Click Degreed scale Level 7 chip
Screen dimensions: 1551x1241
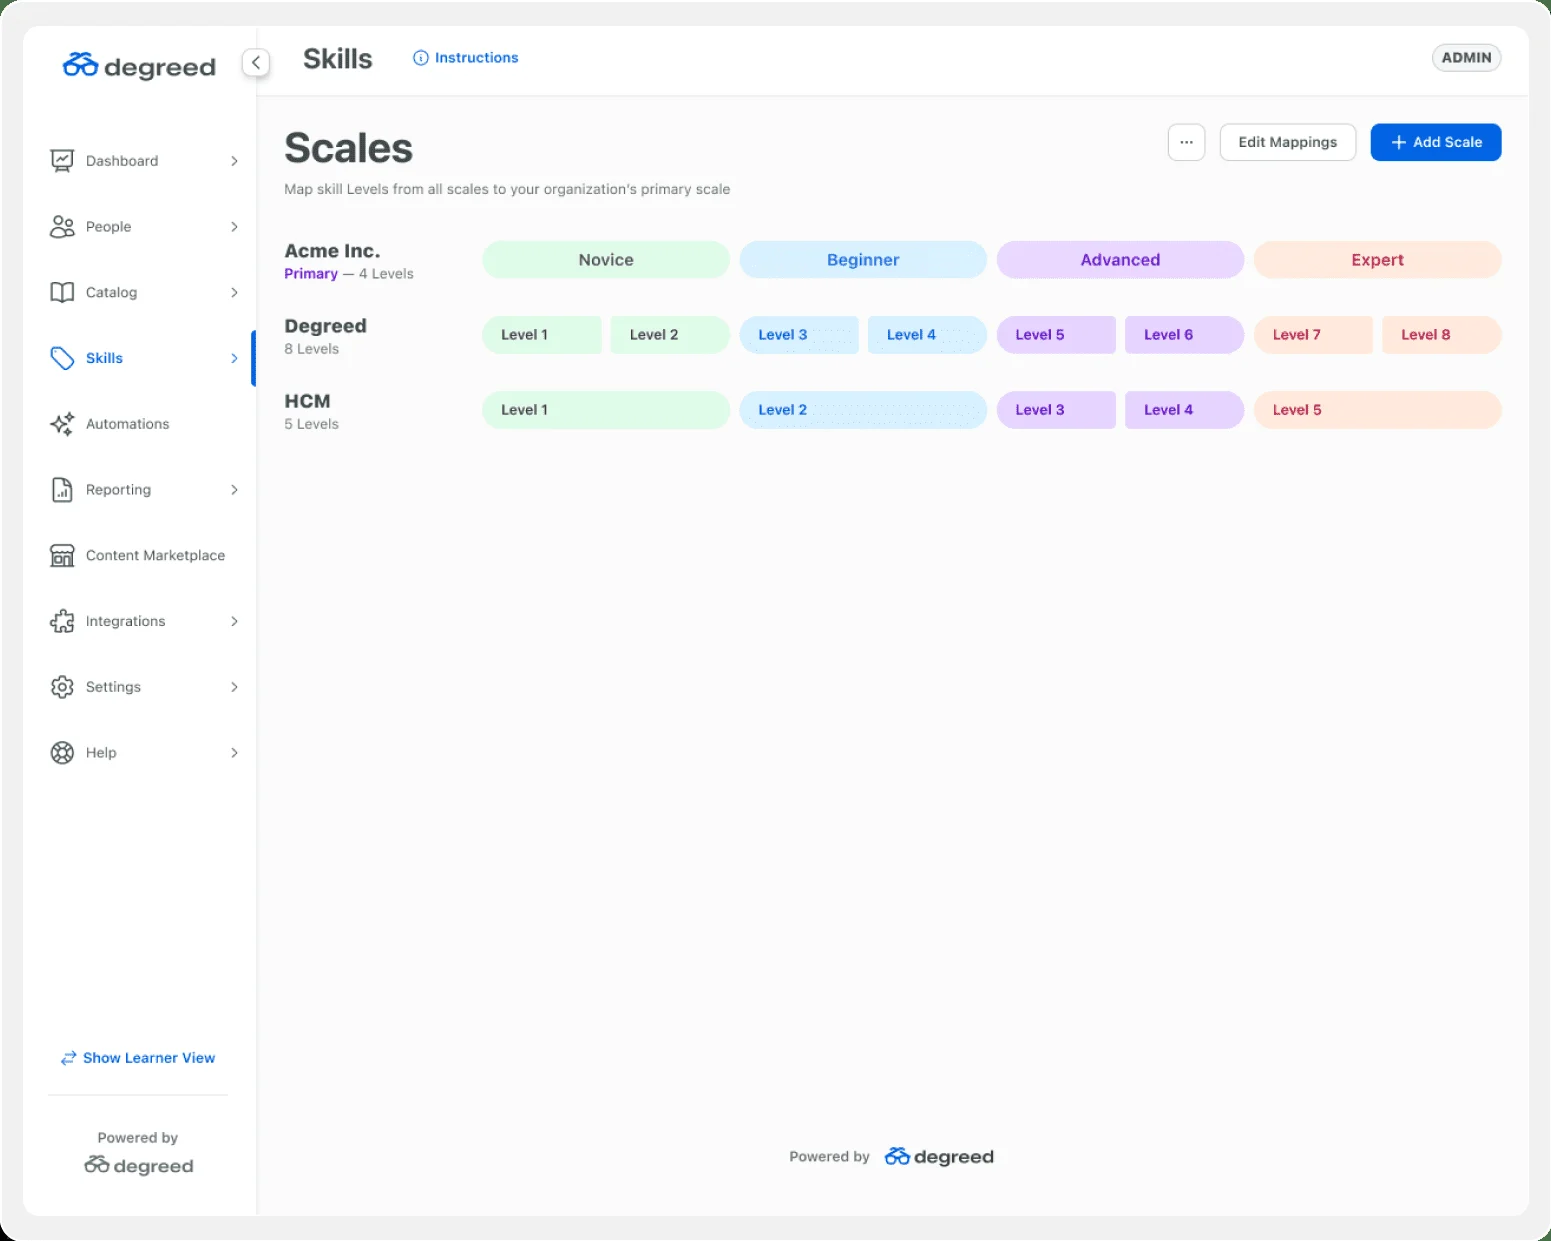1313,335
